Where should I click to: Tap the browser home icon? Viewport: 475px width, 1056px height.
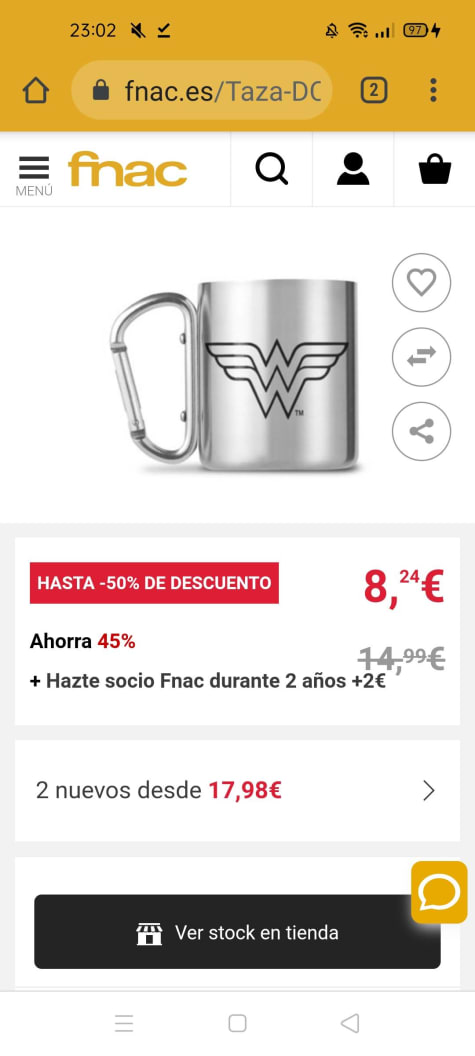(x=36, y=90)
